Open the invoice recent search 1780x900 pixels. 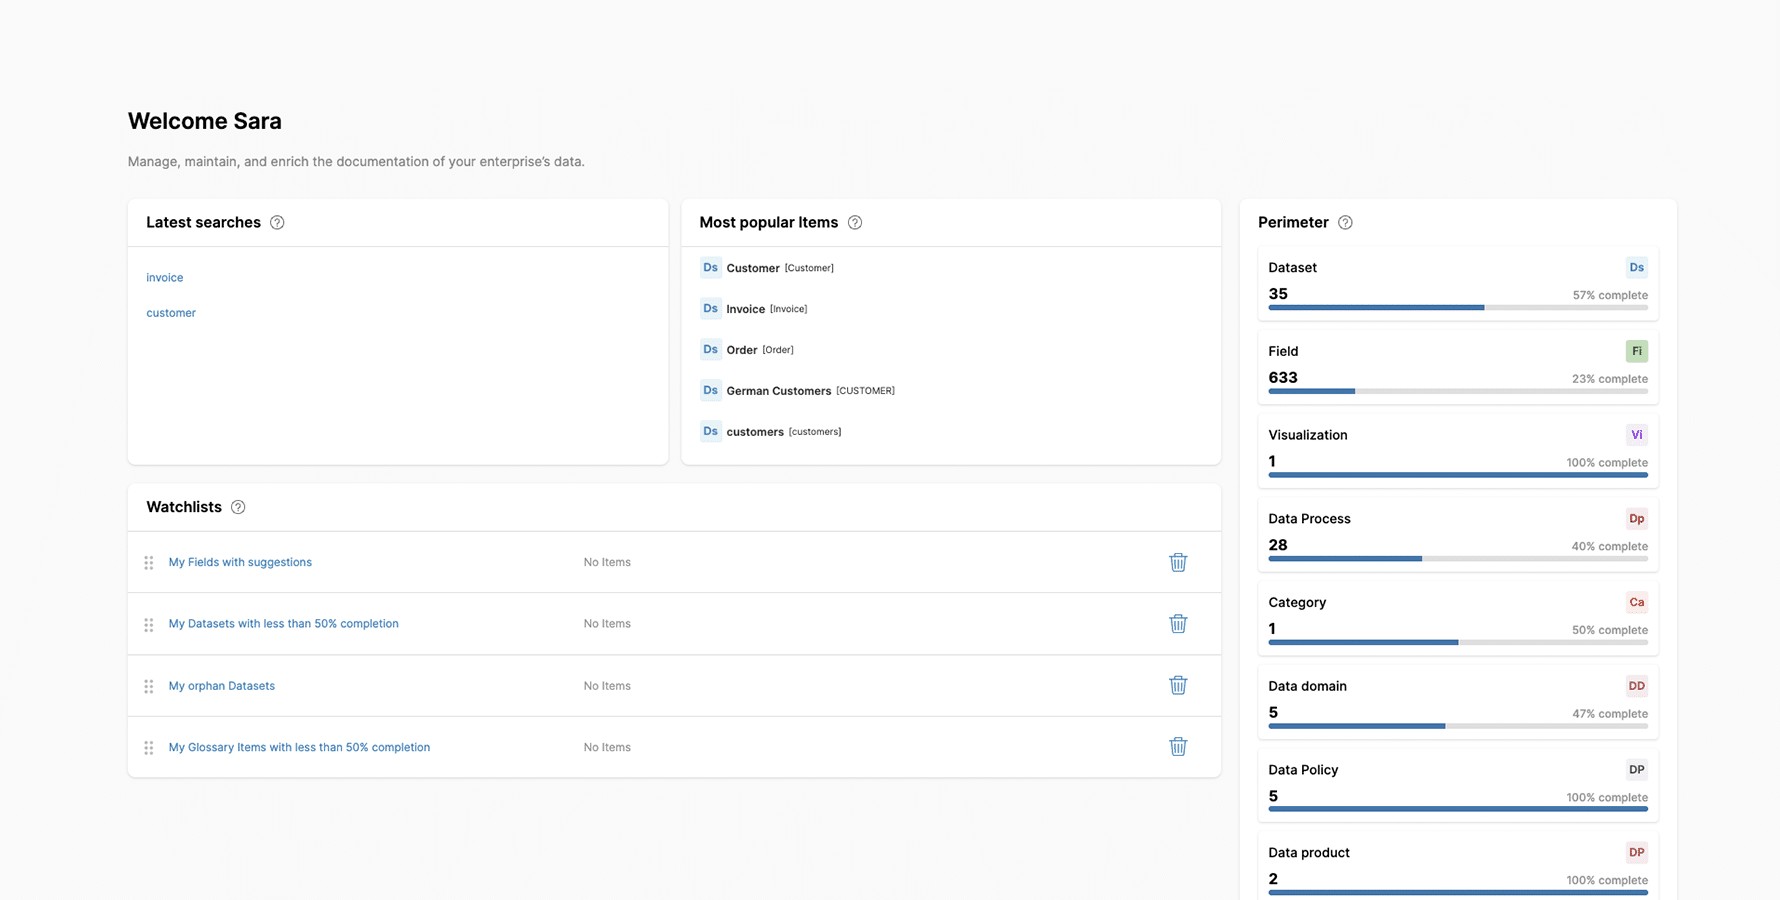pos(164,277)
